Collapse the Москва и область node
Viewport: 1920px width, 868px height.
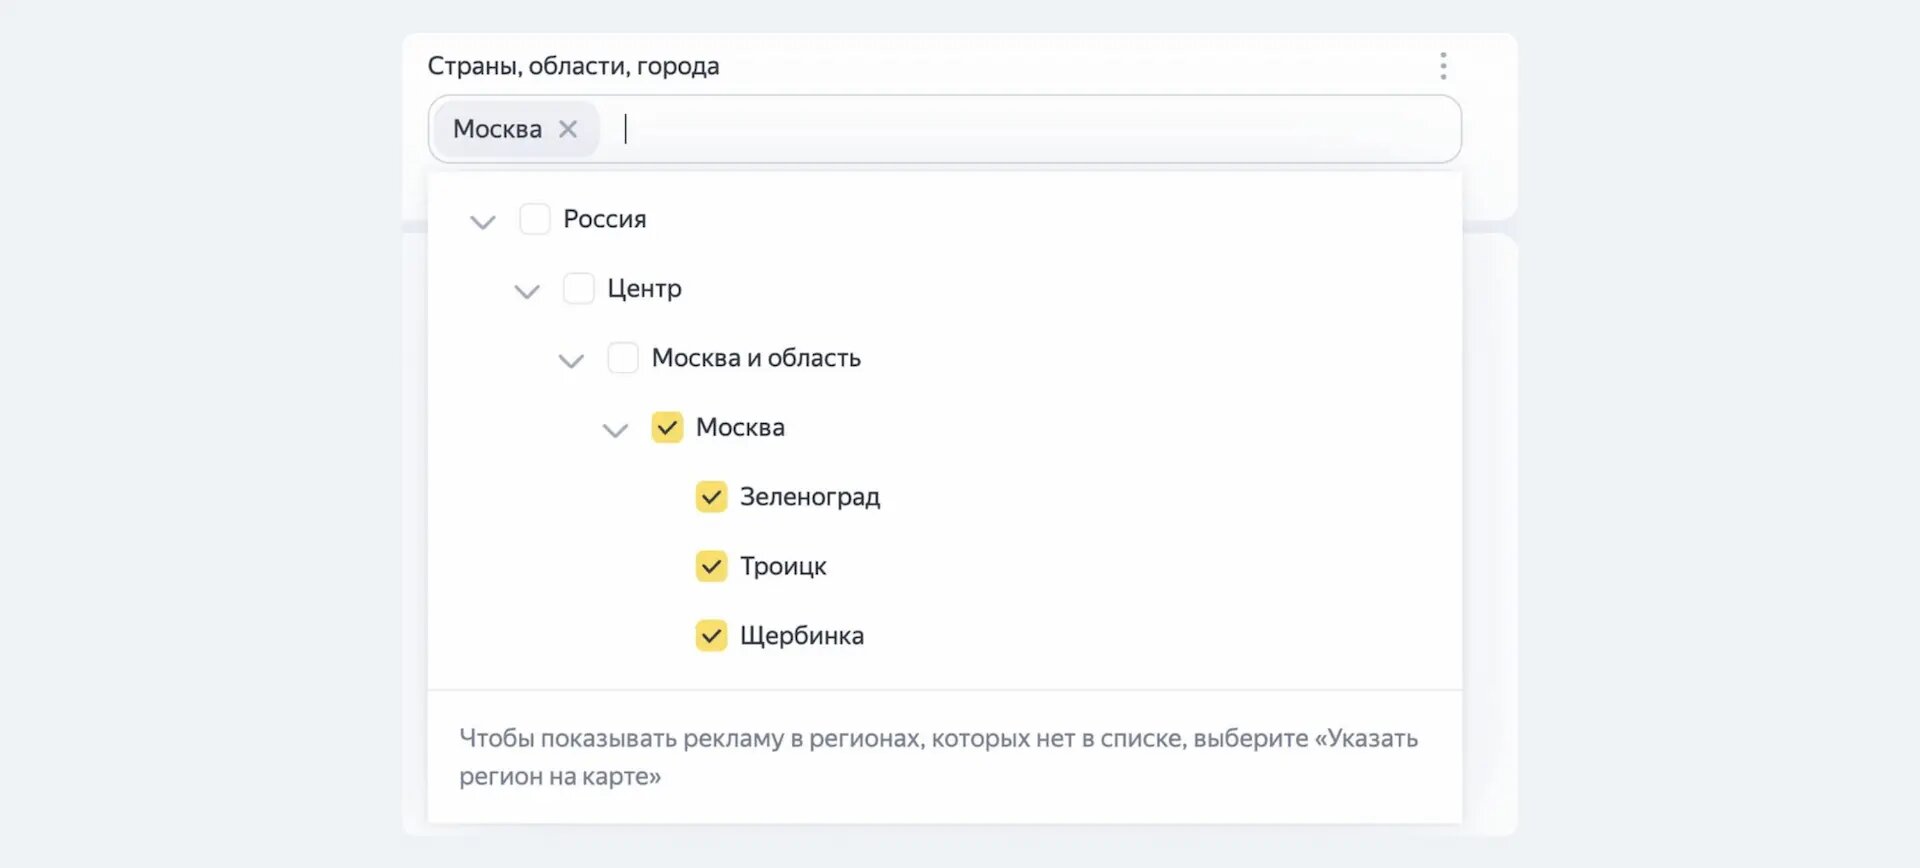pyautogui.click(x=571, y=360)
